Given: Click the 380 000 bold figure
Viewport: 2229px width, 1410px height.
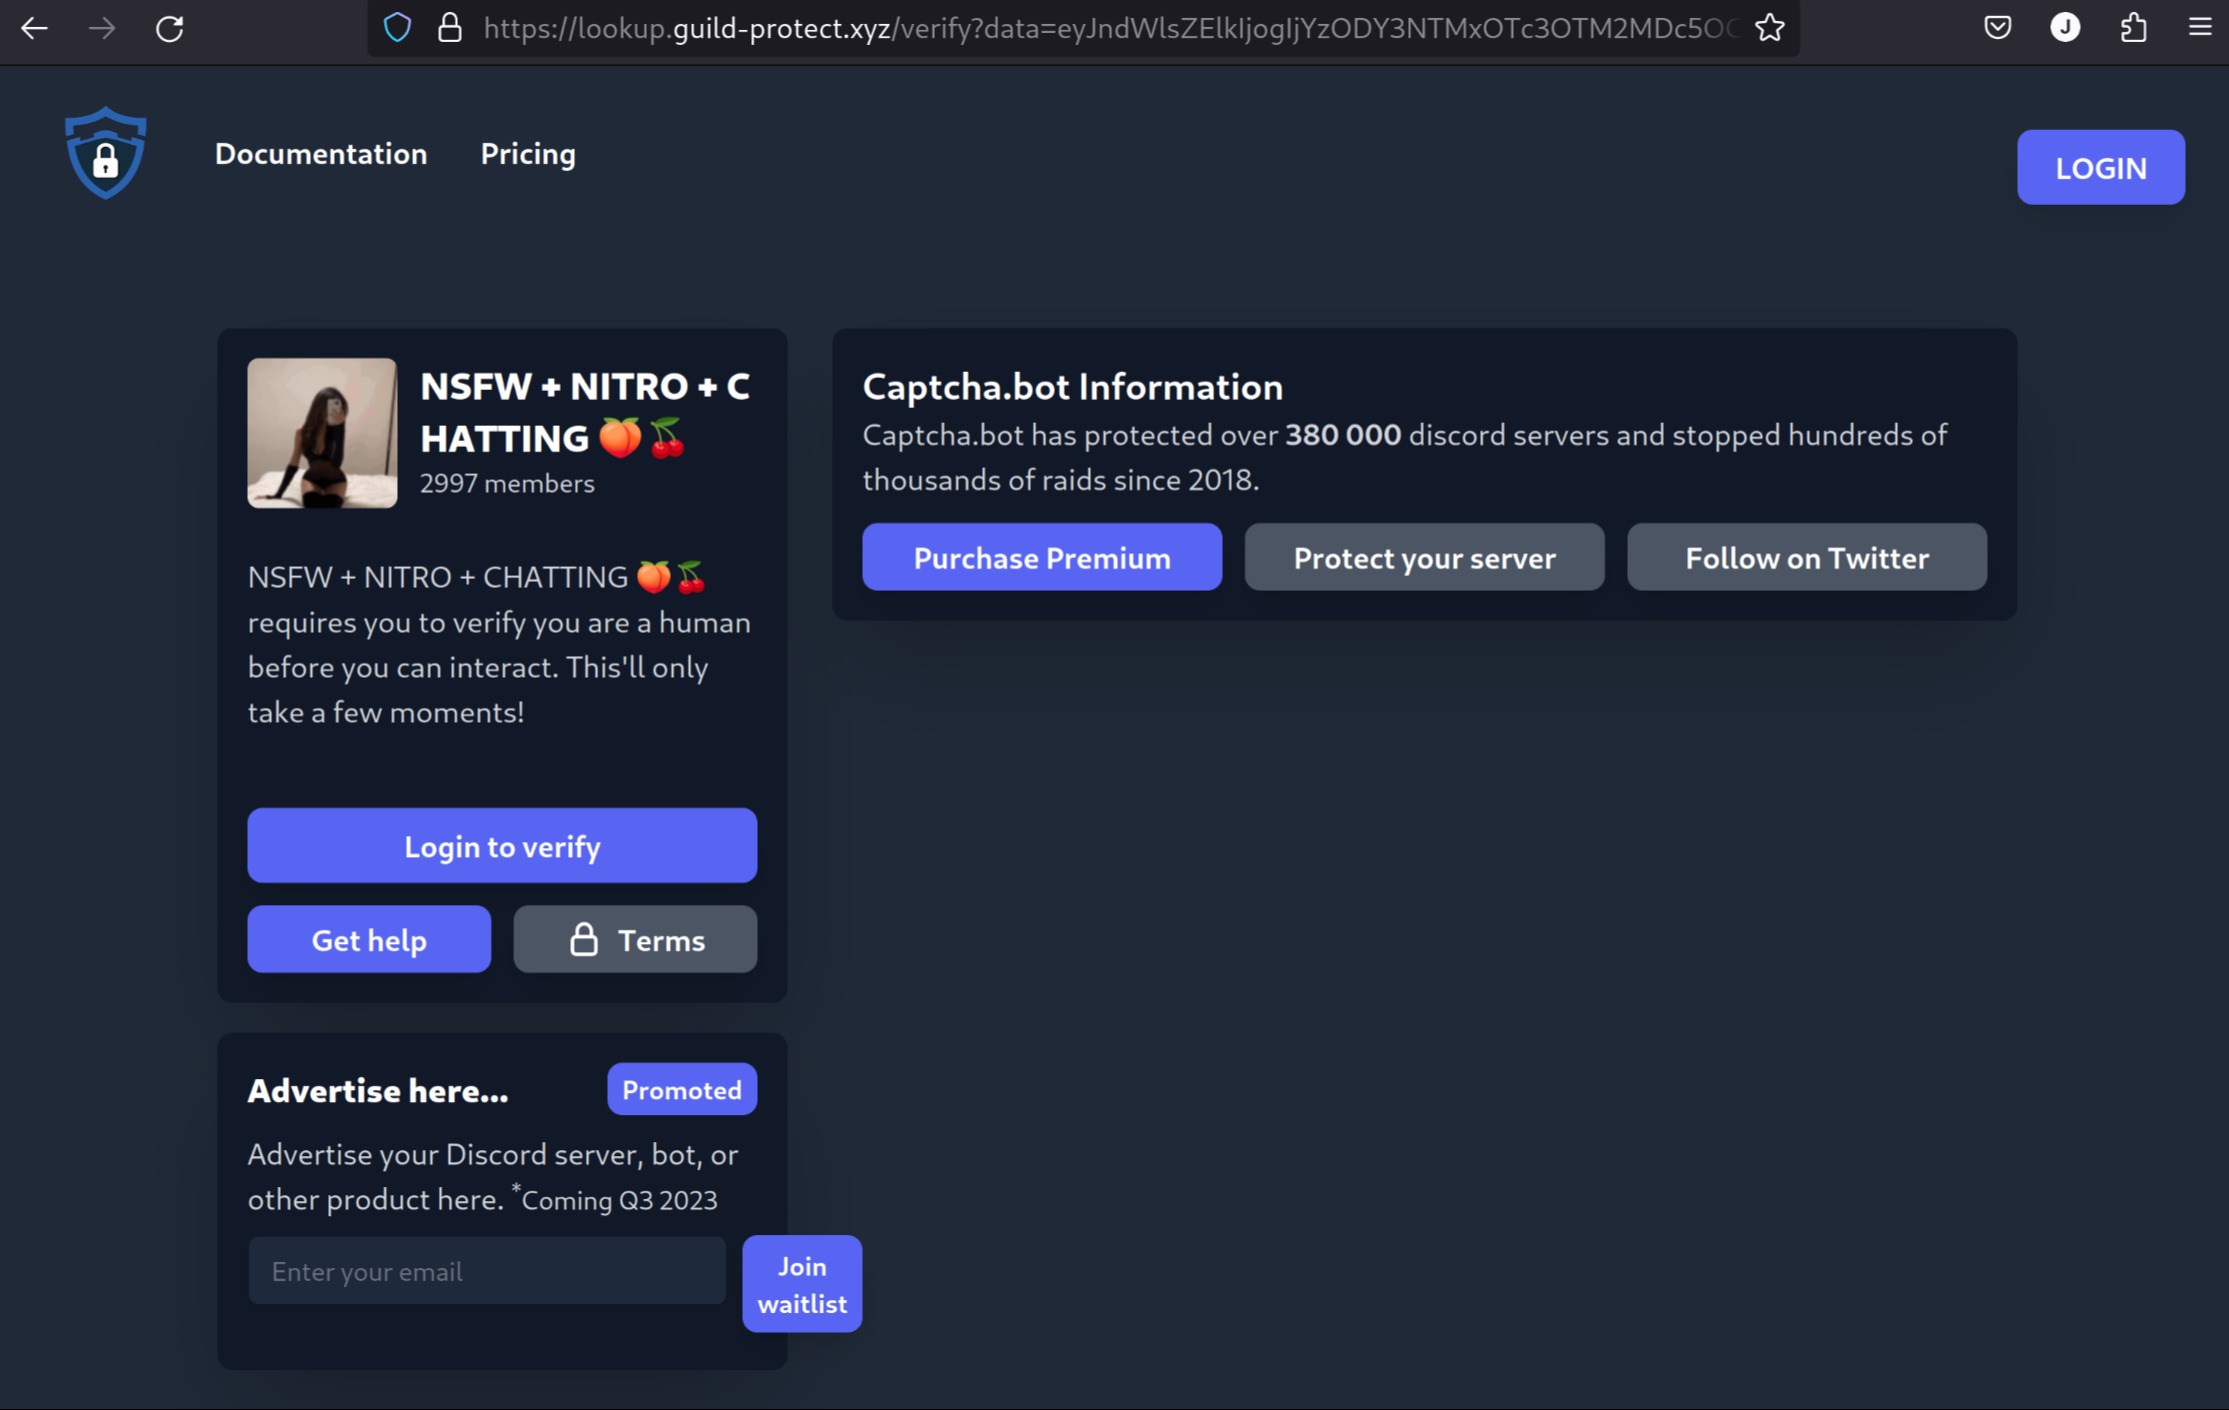Looking at the screenshot, I should [1343, 435].
